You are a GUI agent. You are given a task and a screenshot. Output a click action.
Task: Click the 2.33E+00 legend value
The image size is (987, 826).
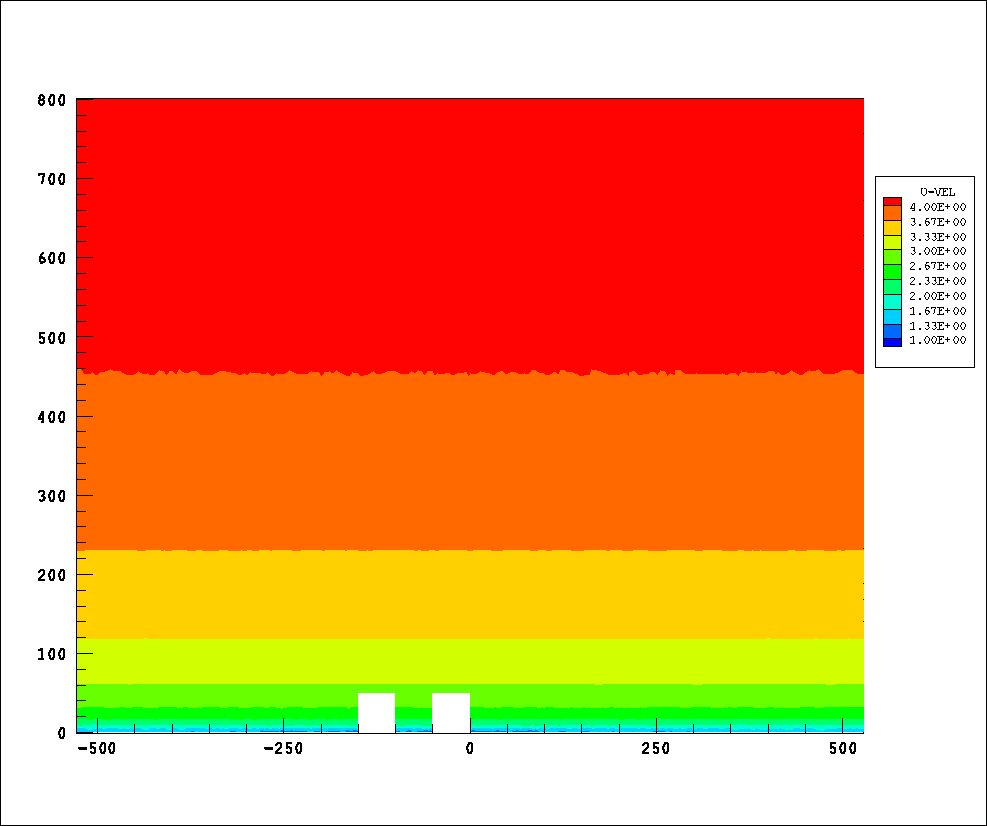coord(937,281)
